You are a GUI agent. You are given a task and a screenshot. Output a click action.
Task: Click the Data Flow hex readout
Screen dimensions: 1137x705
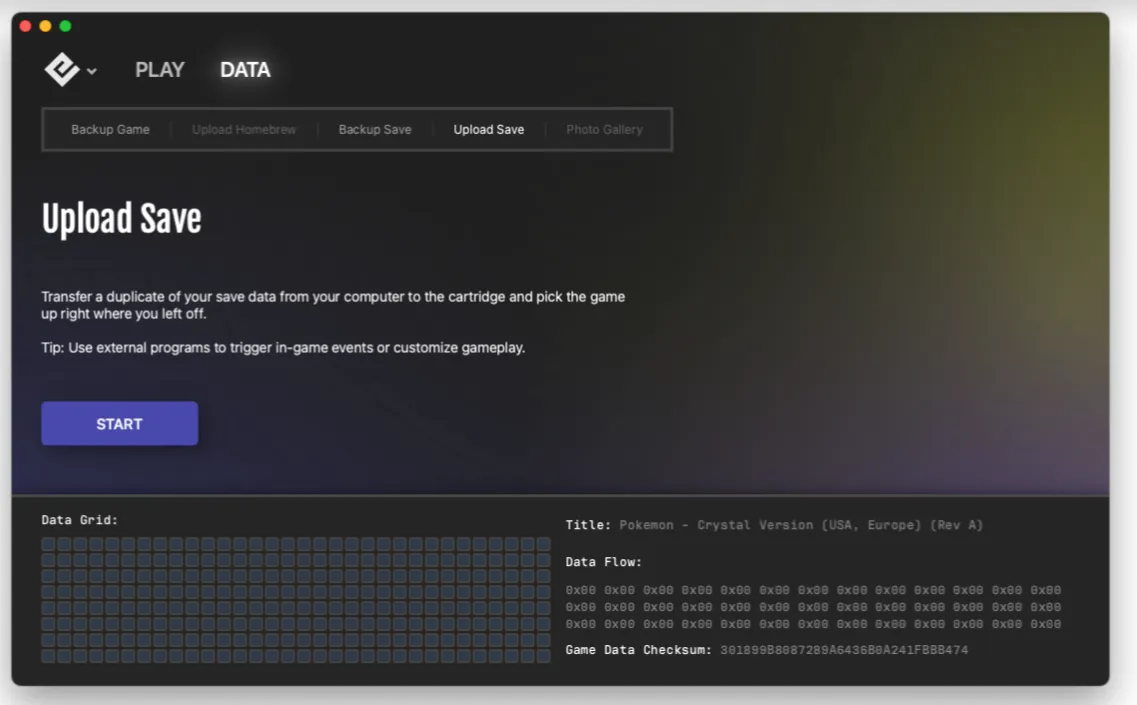tap(812, 607)
